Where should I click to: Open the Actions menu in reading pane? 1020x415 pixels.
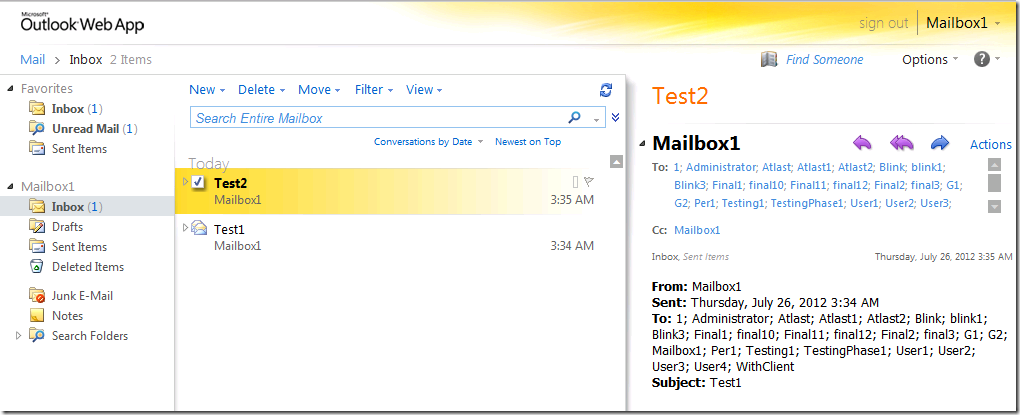click(991, 144)
